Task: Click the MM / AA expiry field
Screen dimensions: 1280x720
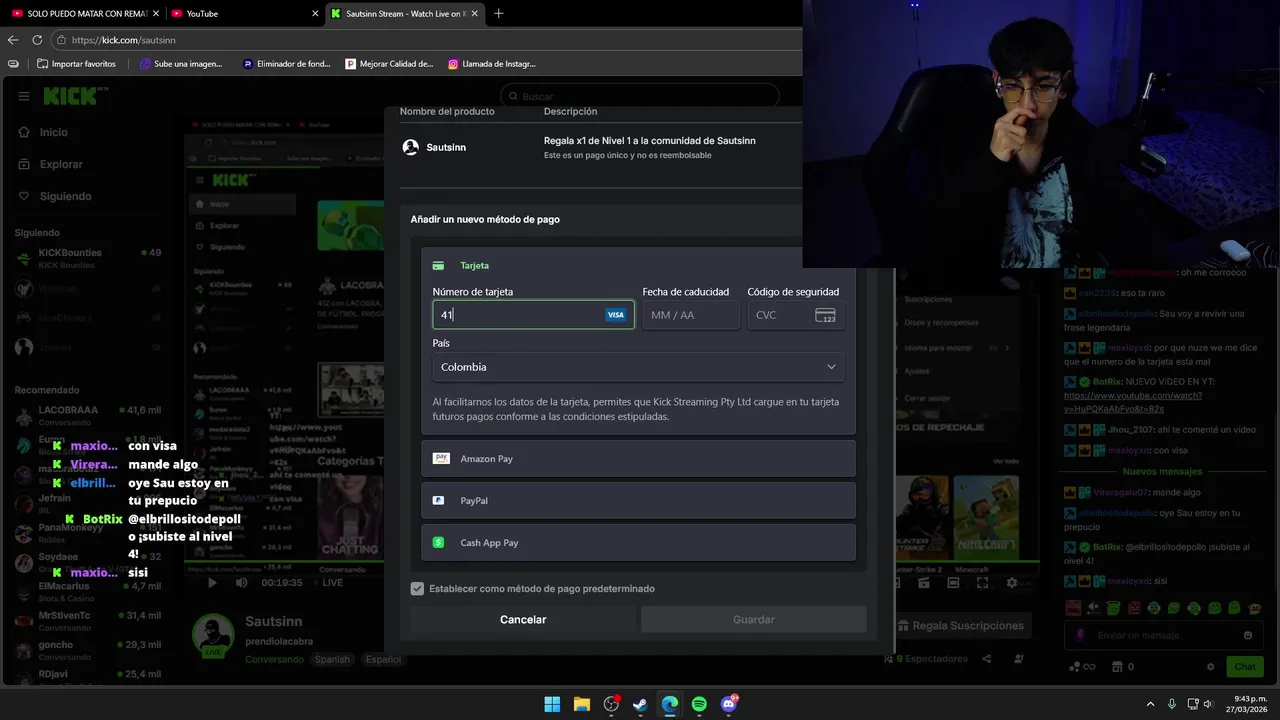Action: 690,315
